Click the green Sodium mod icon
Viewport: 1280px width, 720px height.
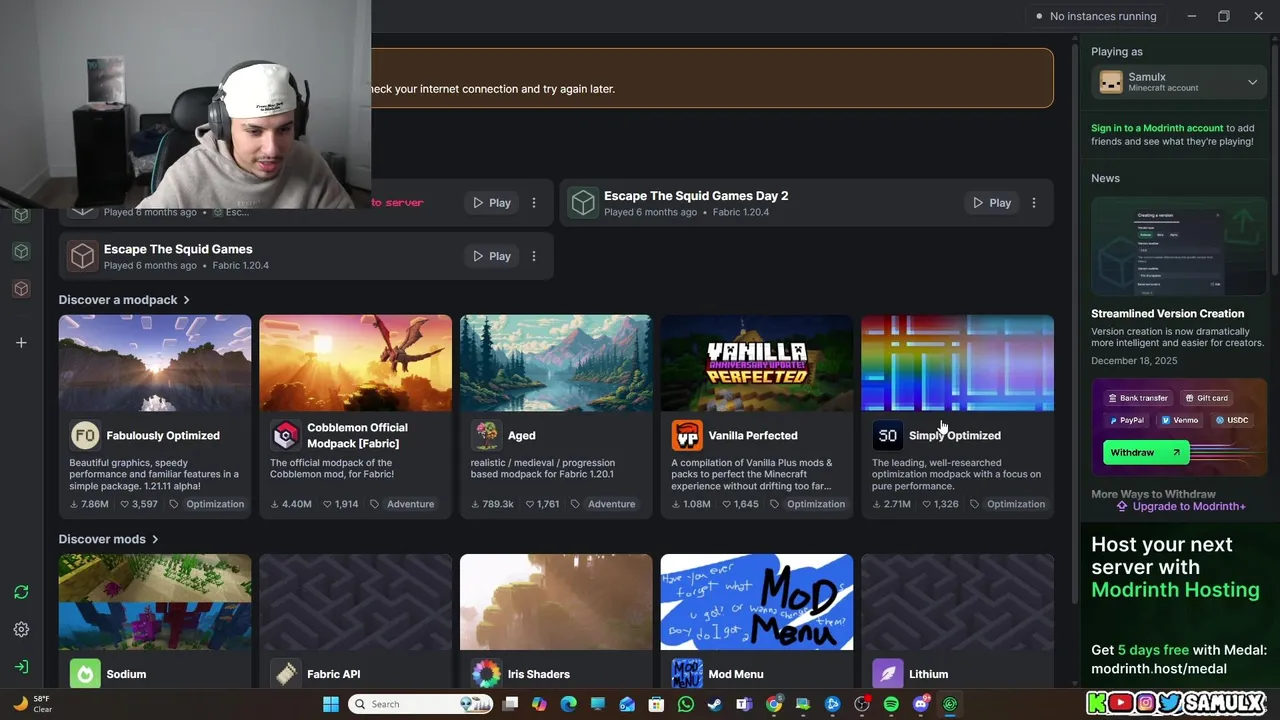pos(85,674)
